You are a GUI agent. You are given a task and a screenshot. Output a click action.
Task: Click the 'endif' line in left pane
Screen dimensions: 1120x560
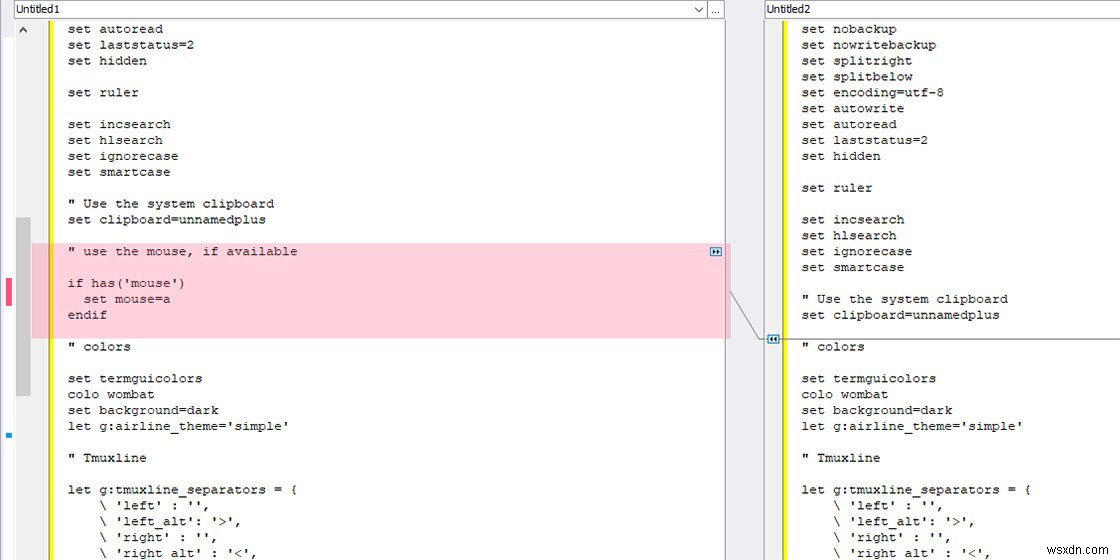(87, 315)
